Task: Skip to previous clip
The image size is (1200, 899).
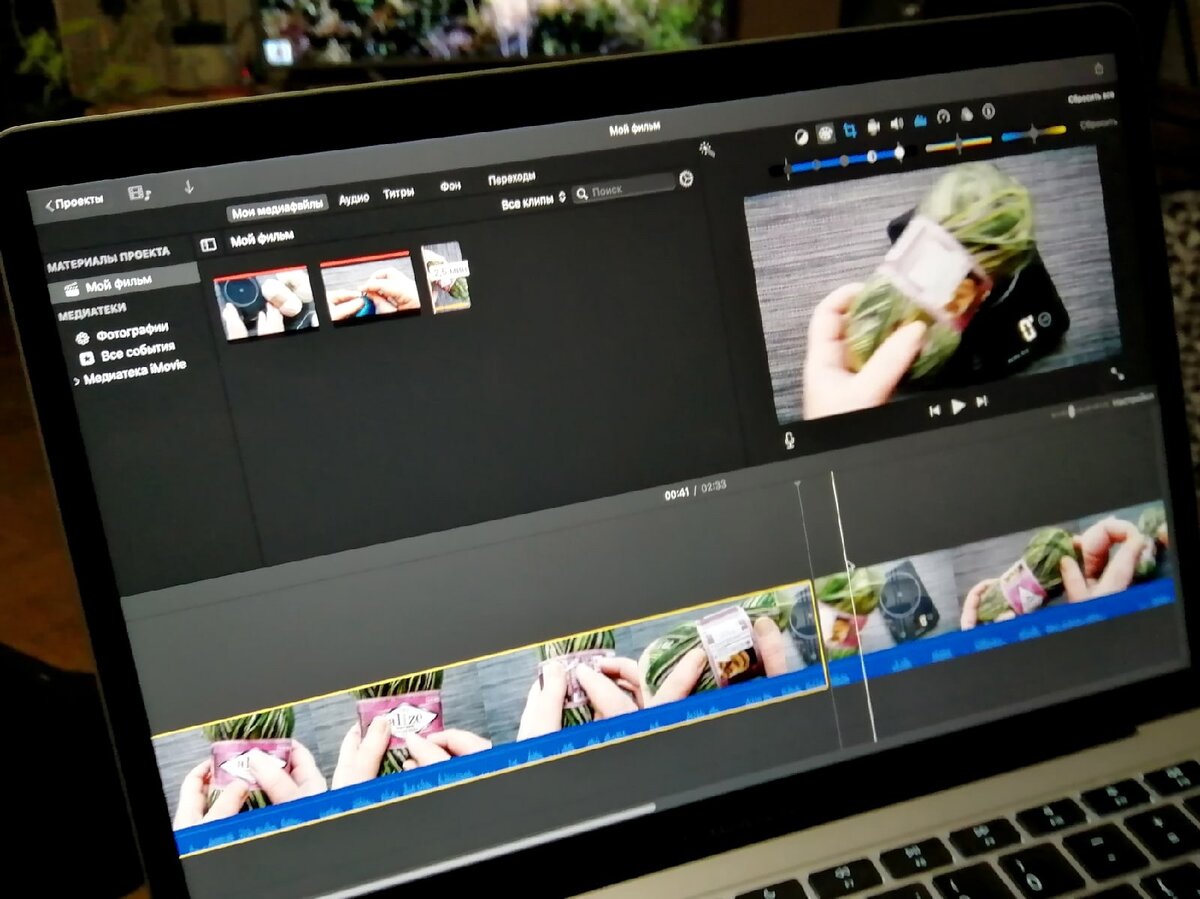Action: point(934,410)
